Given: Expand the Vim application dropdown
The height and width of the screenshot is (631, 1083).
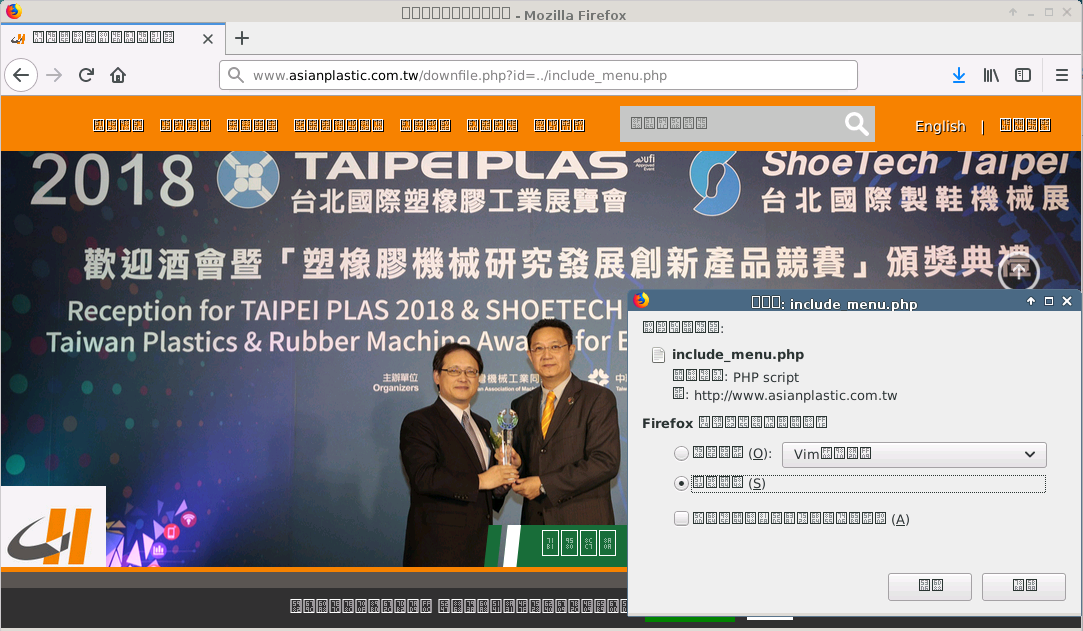Looking at the screenshot, I should tap(914, 454).
